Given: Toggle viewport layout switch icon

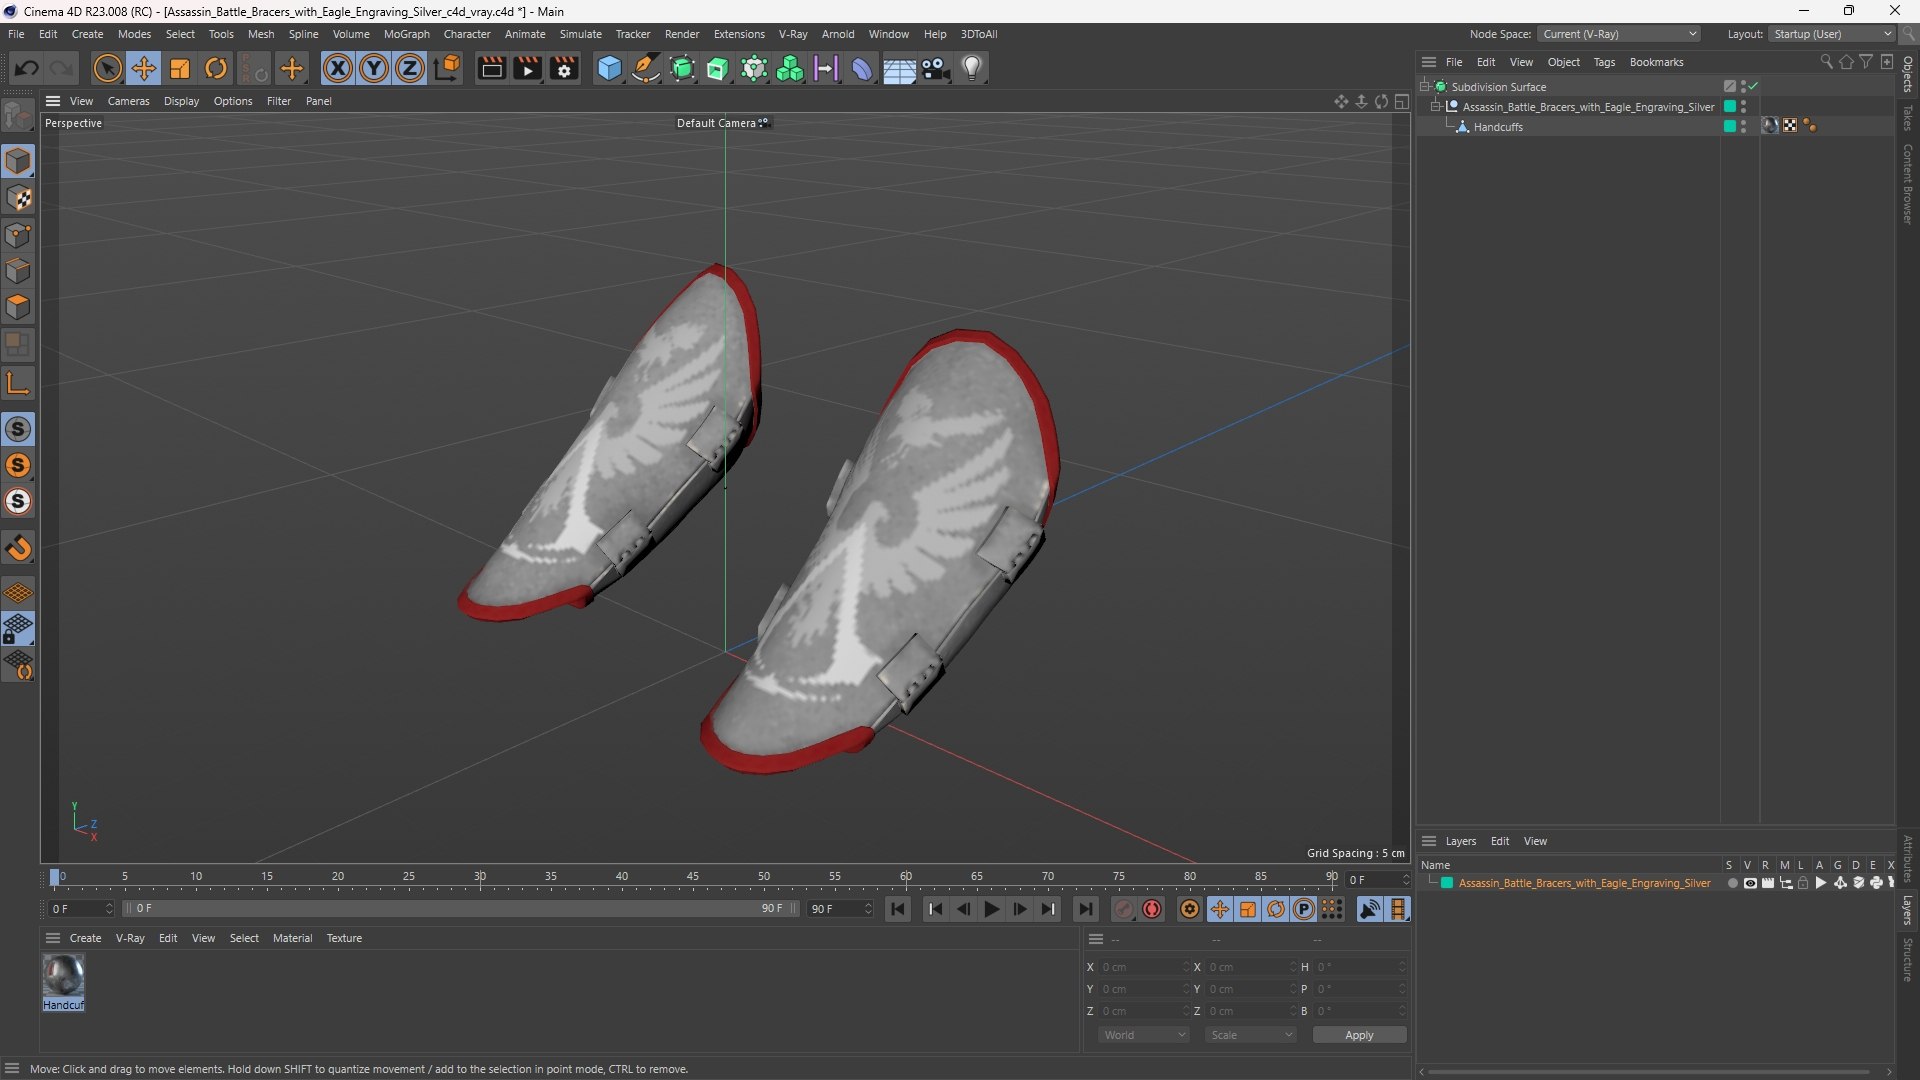Looking at the screenshot, I should 1402,101.
